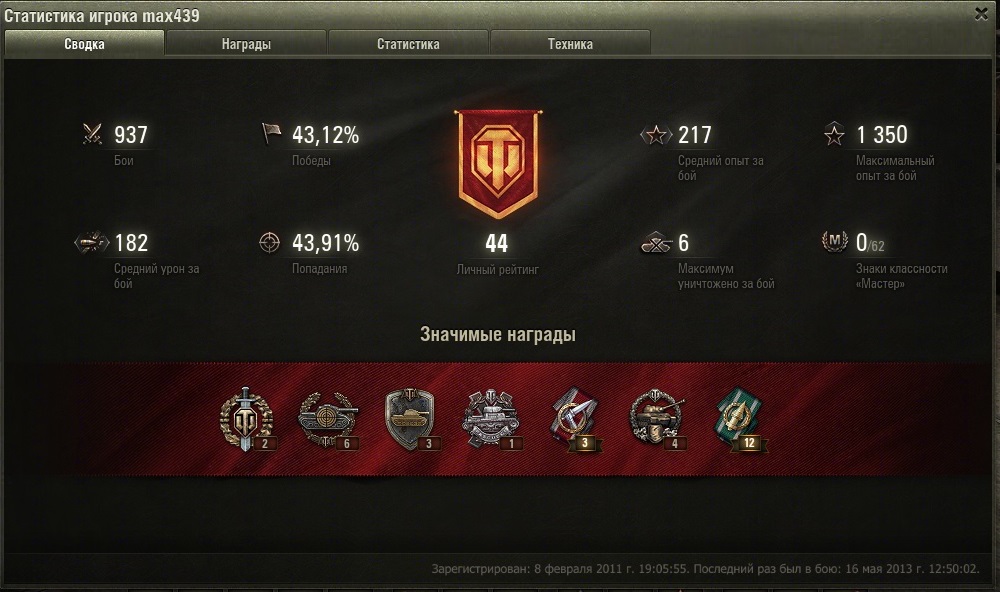Screen dimensions: 1000x592
Task: Open the Статистика tab
Action: 408,43
